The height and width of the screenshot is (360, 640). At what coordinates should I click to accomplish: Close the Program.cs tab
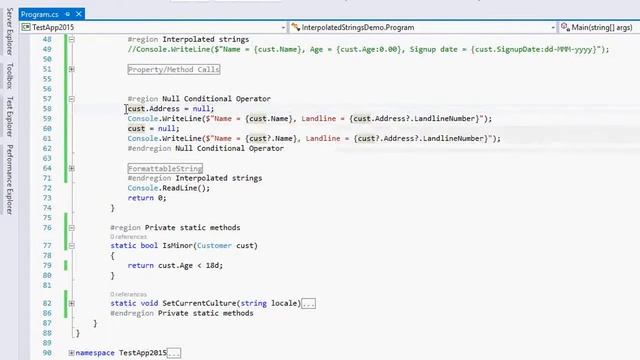tap(79, 14)
